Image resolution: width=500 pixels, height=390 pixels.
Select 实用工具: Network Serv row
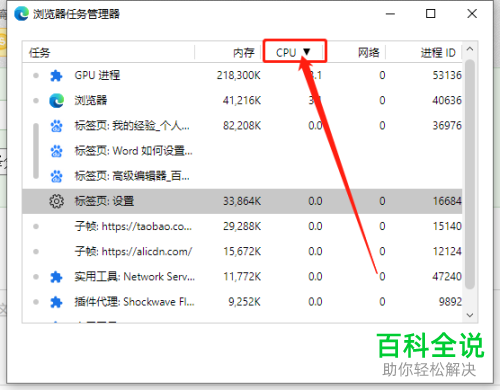tap(242, 277)
